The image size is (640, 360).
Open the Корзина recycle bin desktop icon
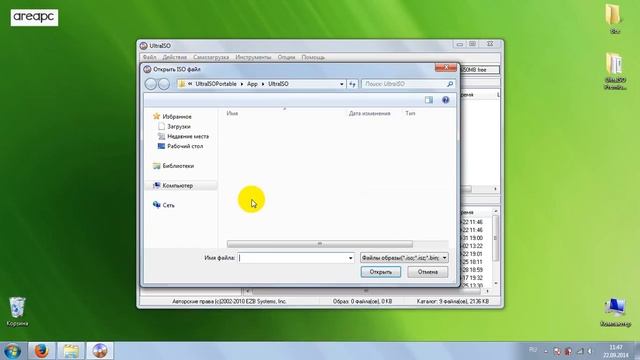17,311
